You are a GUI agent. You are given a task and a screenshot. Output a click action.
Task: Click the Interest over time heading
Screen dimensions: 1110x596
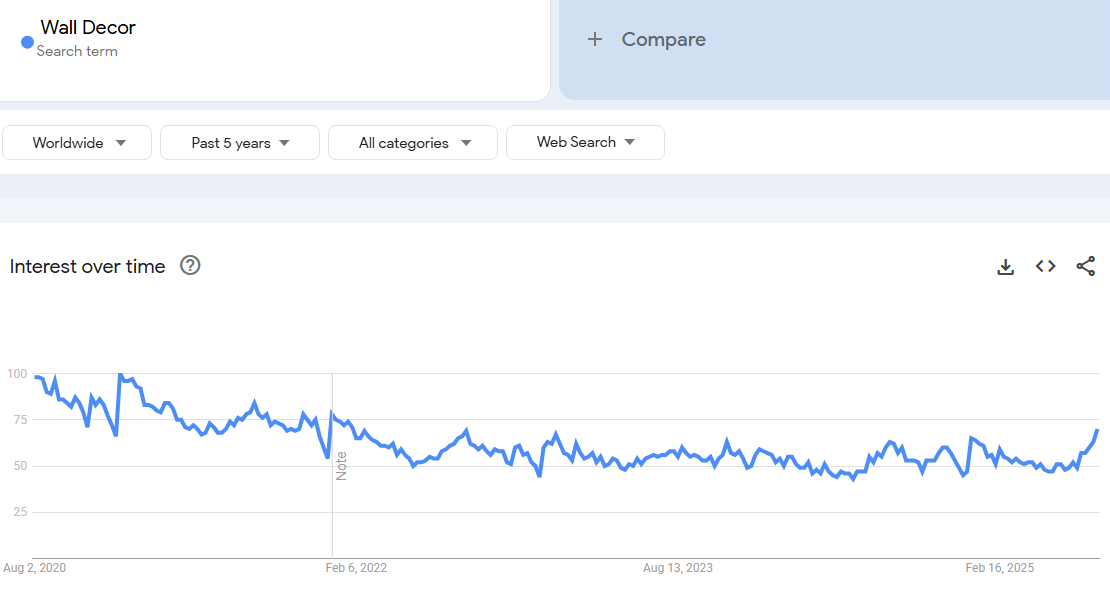pos(88,266)
